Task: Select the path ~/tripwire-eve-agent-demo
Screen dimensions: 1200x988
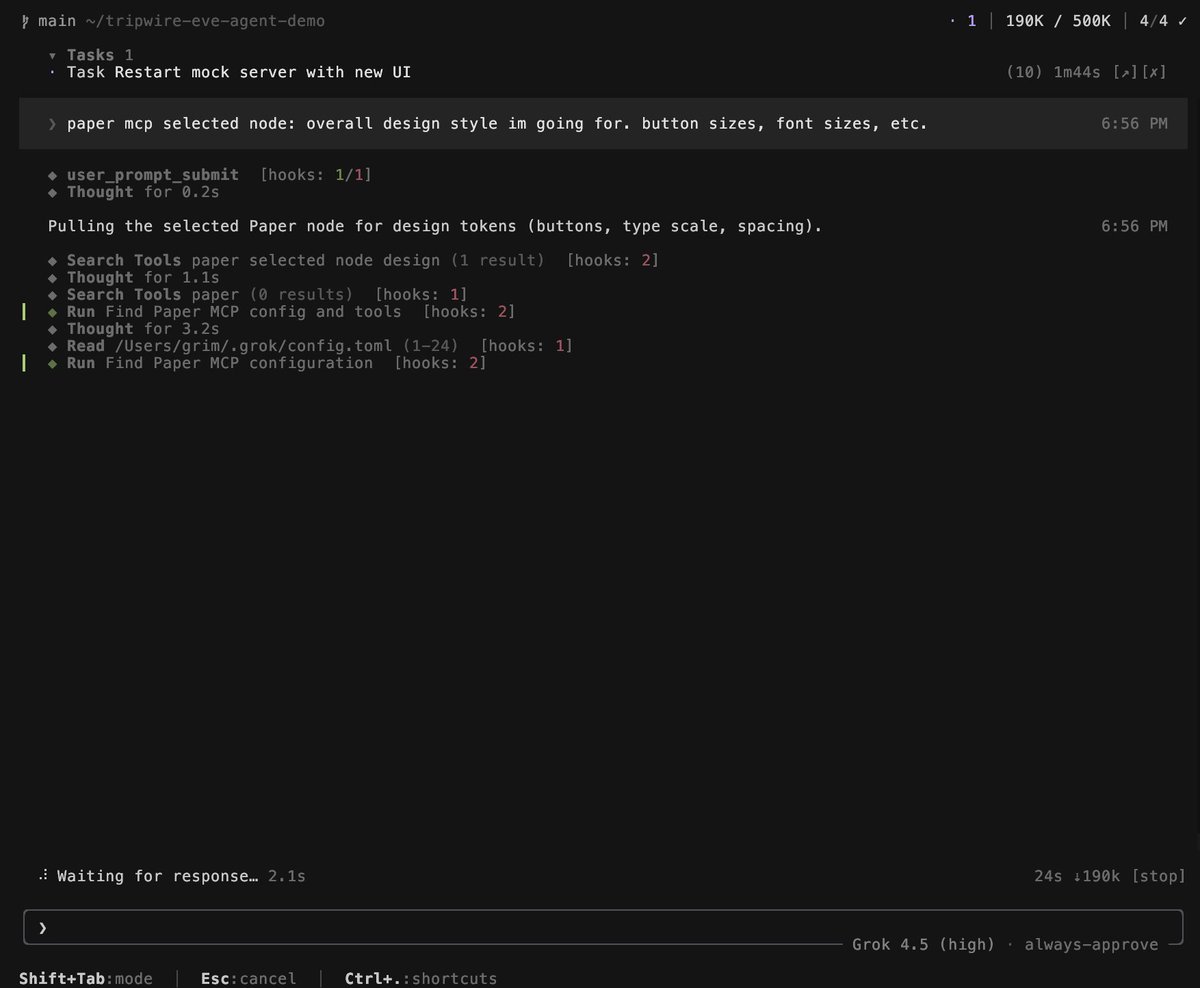Action: 205,20
